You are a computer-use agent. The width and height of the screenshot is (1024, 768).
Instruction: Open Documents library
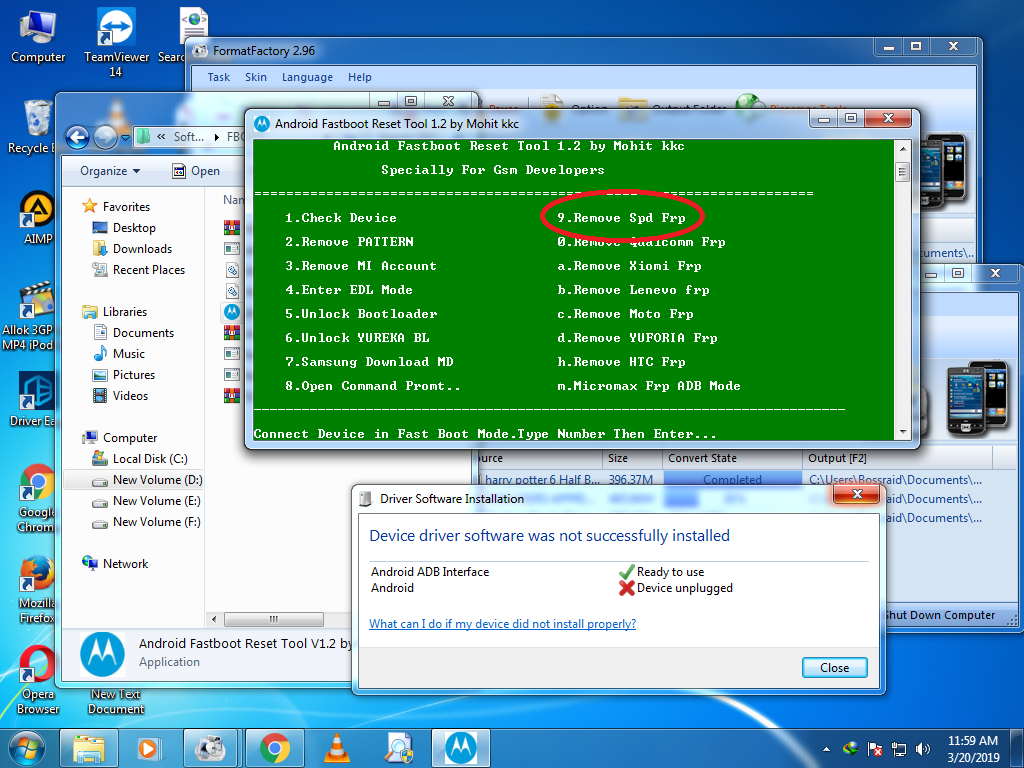pos(134,332)
